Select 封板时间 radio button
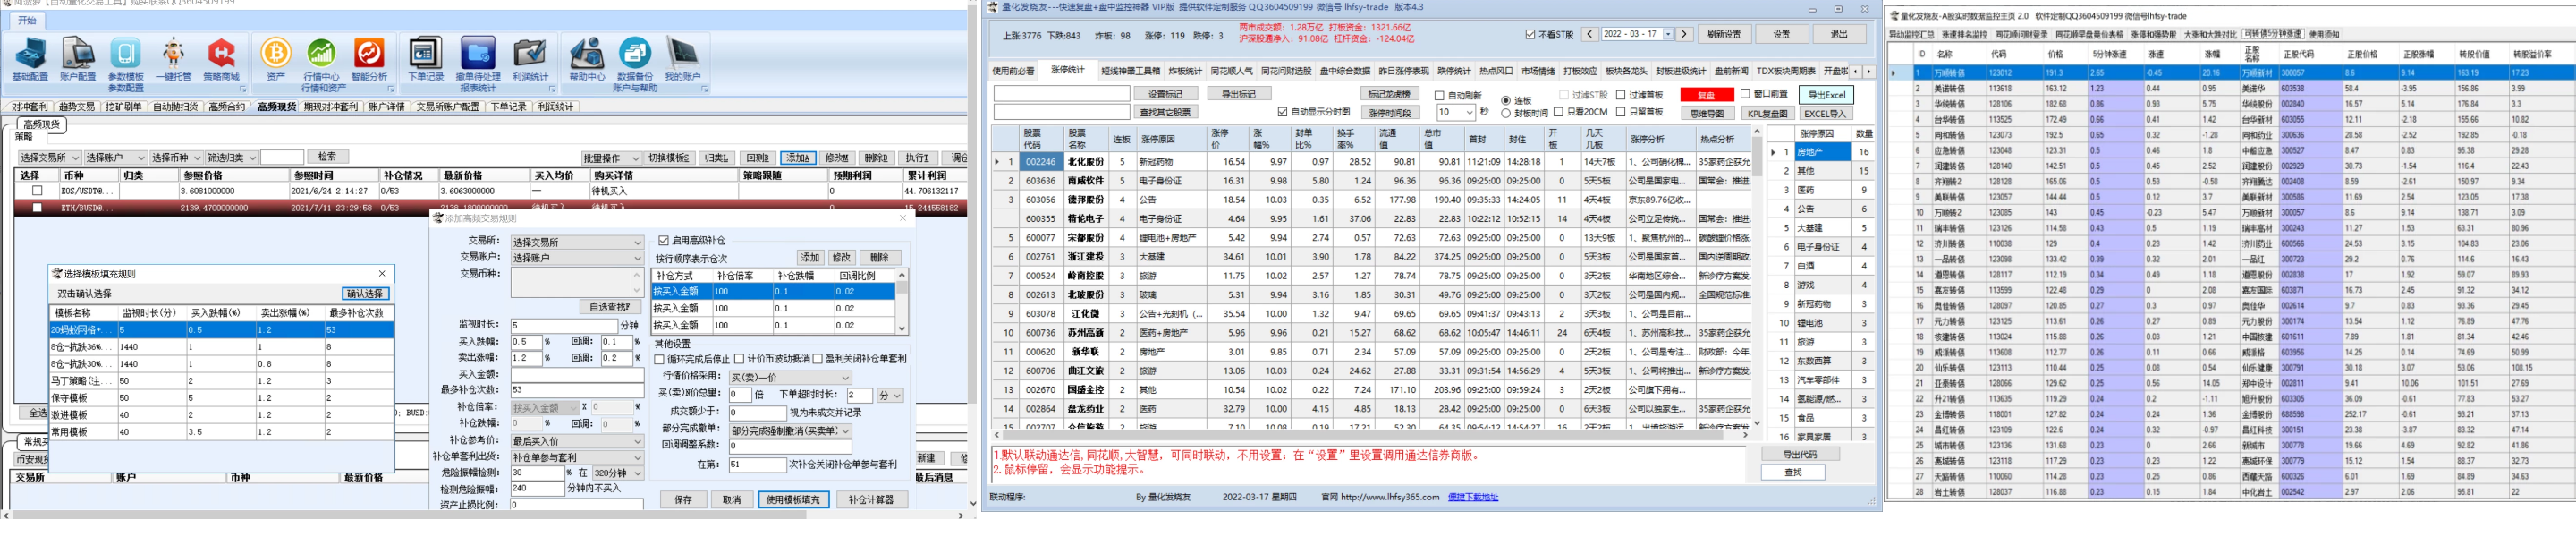Image resolution: width=2576 pixels, height=537 pixels. point(1506,113)
